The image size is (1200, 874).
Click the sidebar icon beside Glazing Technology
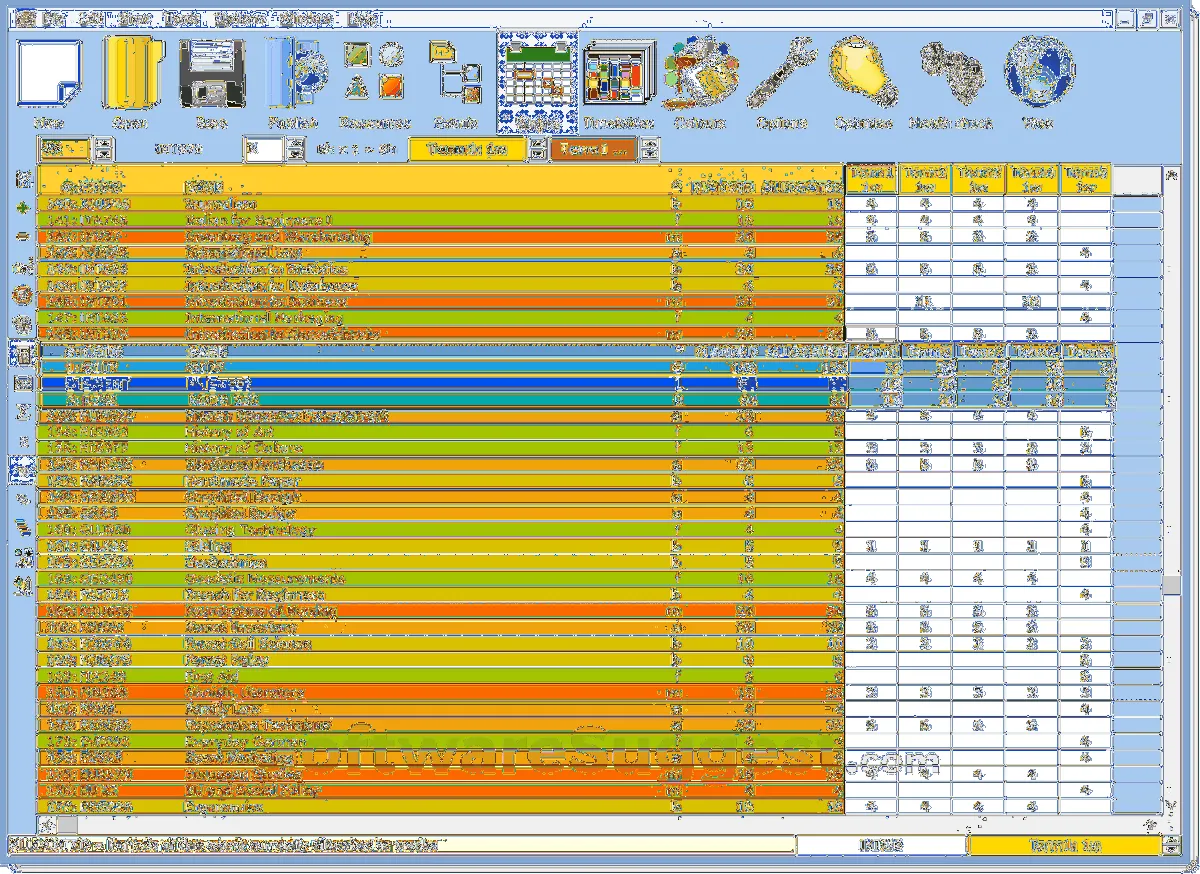22,527
